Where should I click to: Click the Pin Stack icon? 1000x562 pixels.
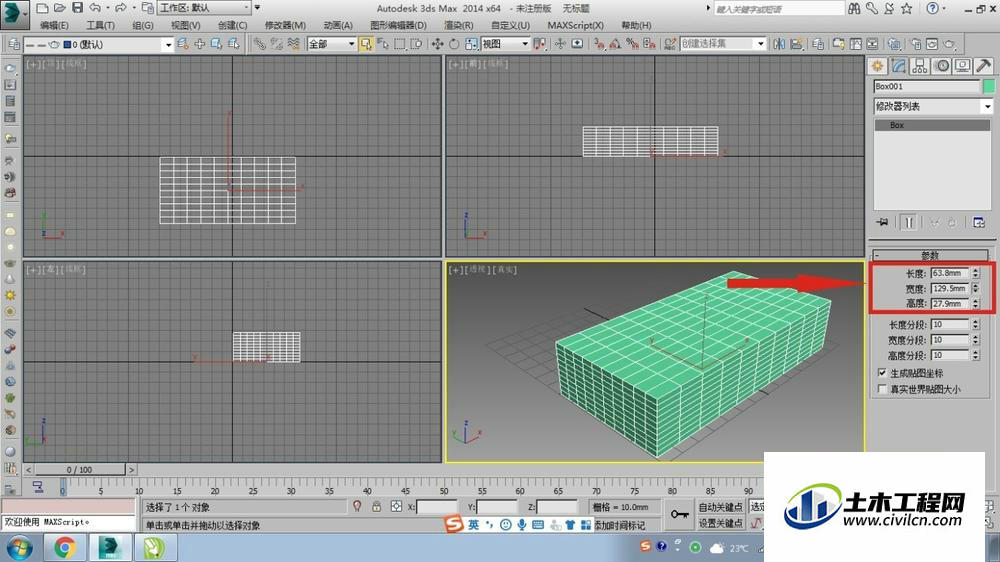[x=883, y=222]
